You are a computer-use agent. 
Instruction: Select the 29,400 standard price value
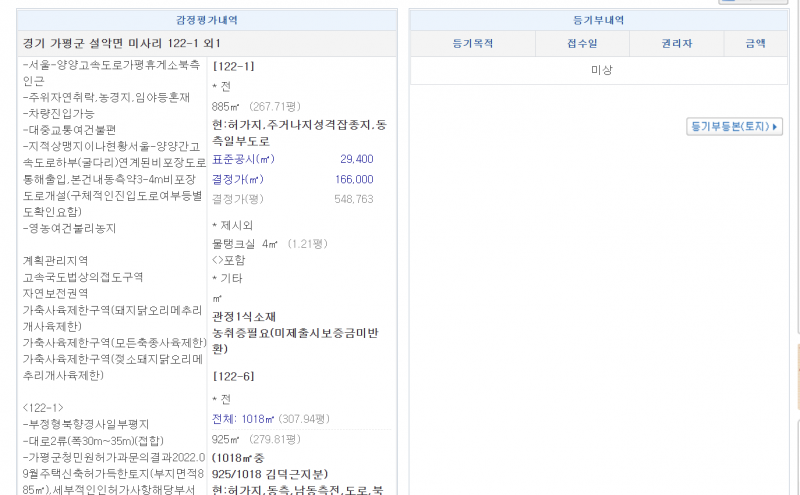pyautogui.click(x=356, y=159)
